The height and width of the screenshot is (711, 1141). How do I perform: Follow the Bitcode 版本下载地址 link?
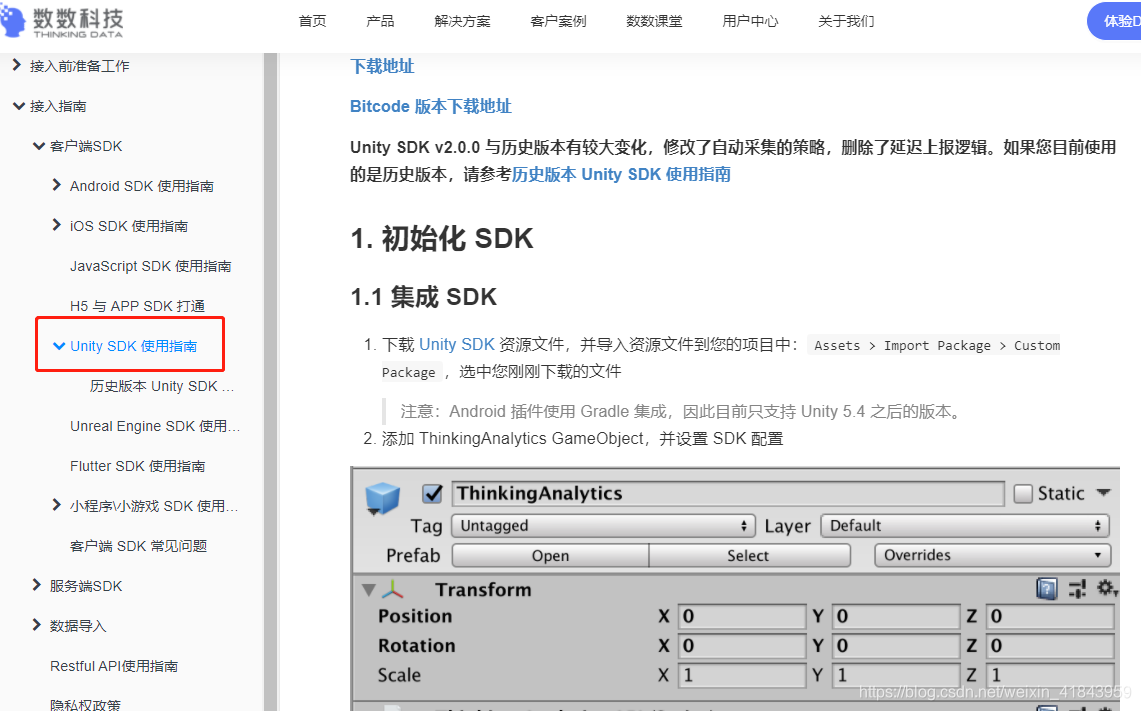pos(431,106)
